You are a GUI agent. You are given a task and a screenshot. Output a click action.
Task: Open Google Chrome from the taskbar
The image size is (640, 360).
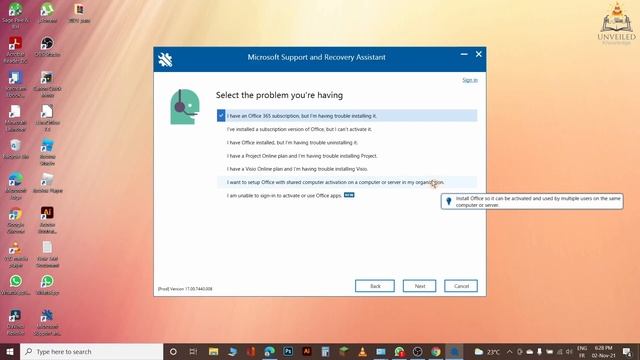point(436,351)
